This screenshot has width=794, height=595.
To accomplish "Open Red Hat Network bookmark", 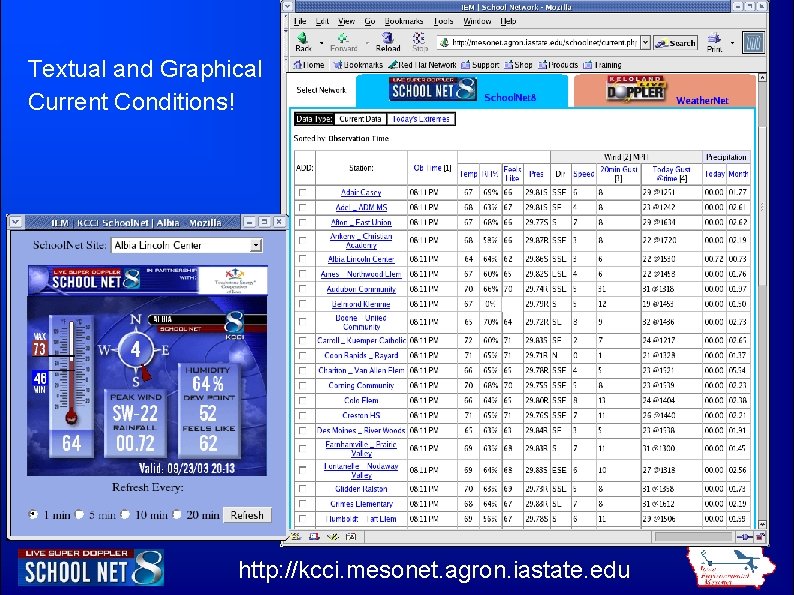I will tap(422, 65).
